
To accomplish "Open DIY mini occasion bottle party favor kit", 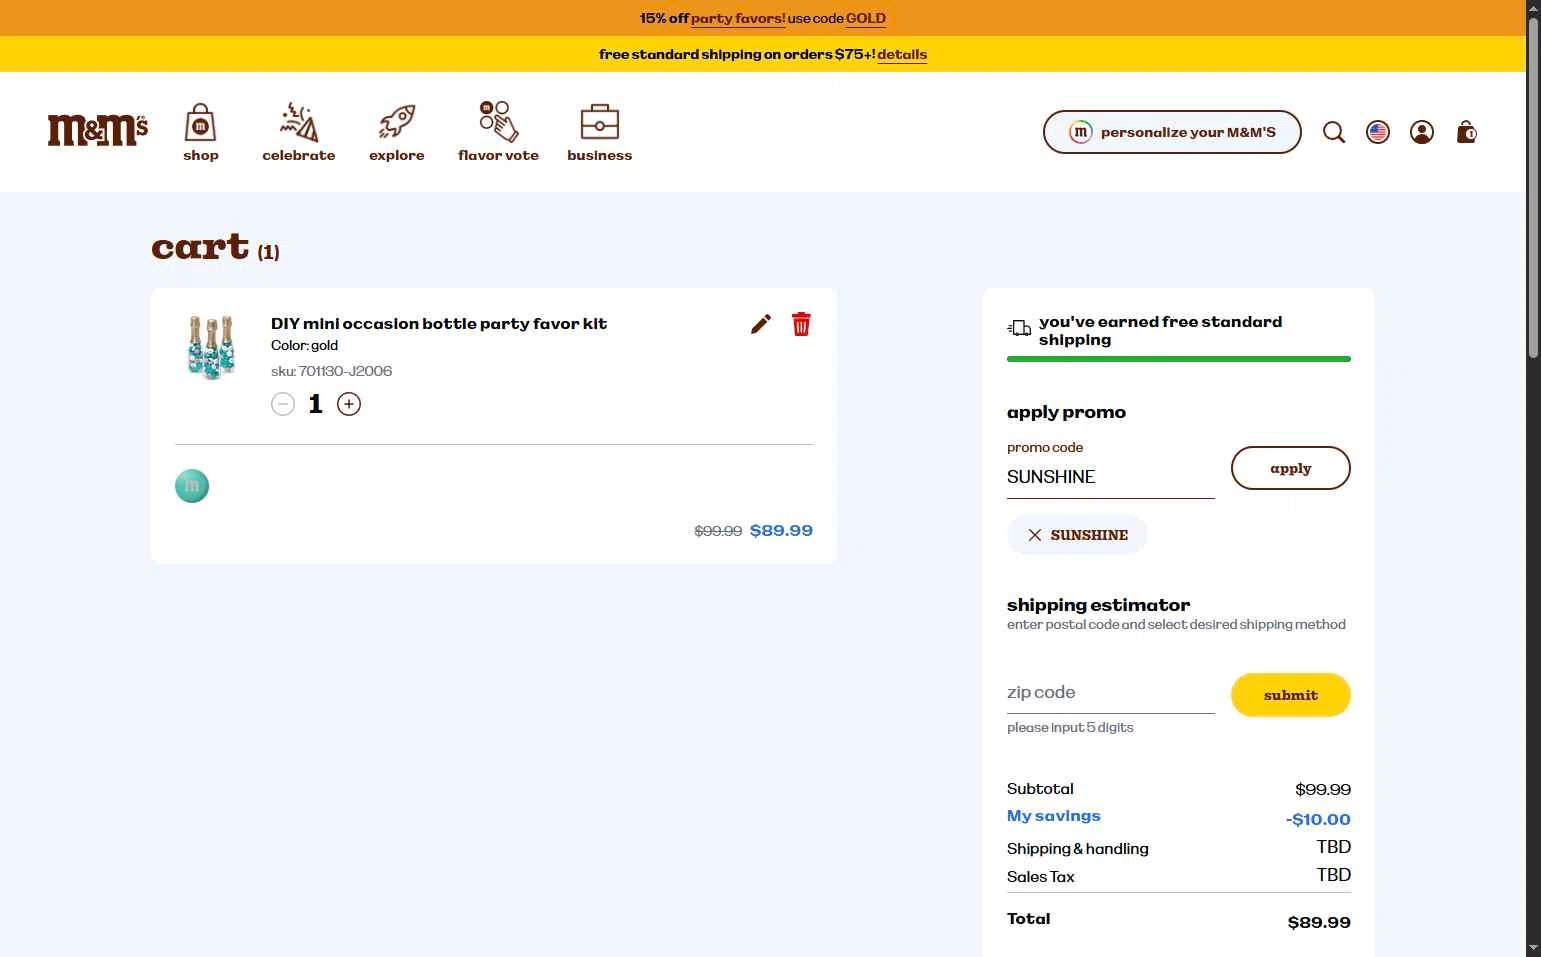I will (x=439, y=324).
